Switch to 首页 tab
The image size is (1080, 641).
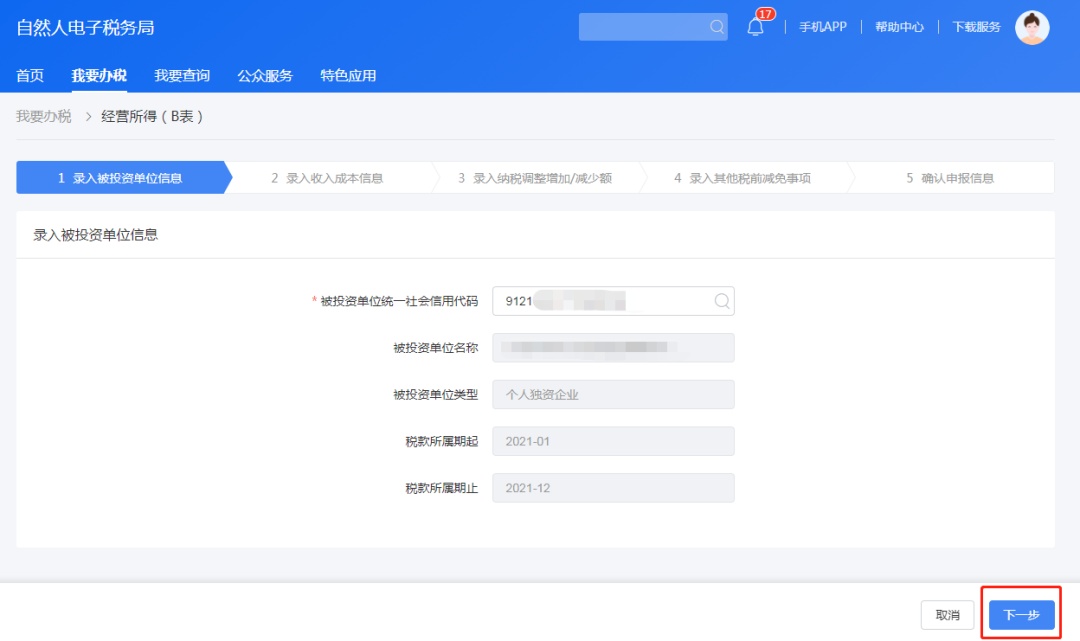point(30,76)
